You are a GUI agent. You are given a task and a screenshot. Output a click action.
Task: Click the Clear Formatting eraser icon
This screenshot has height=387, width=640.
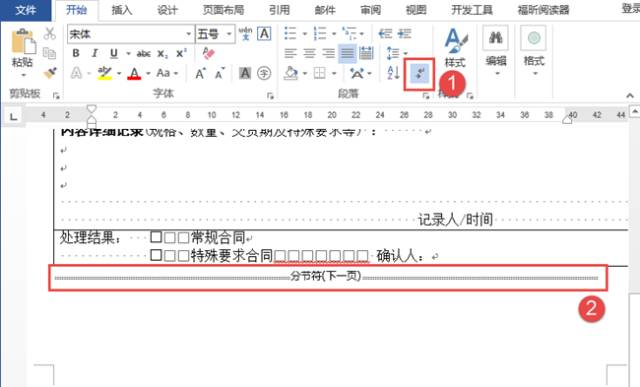pyautogui.click(x=208, y=53)
